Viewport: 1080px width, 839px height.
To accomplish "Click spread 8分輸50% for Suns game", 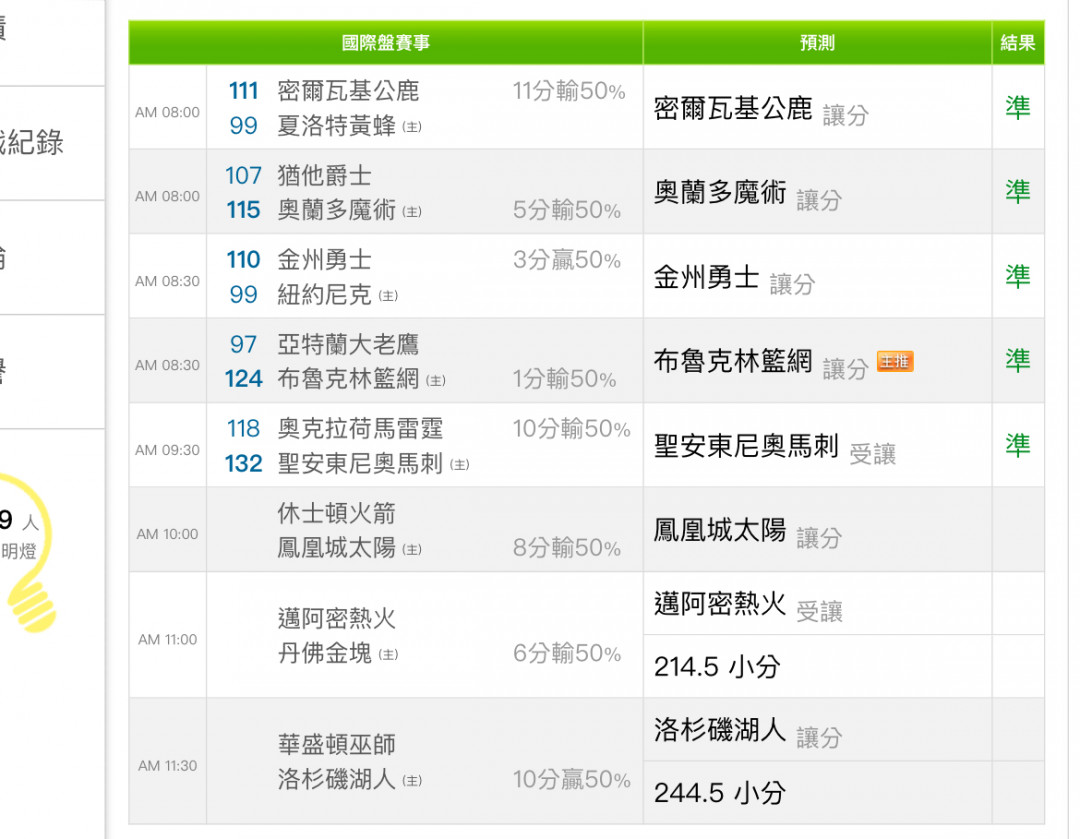I will pos(567,548).
